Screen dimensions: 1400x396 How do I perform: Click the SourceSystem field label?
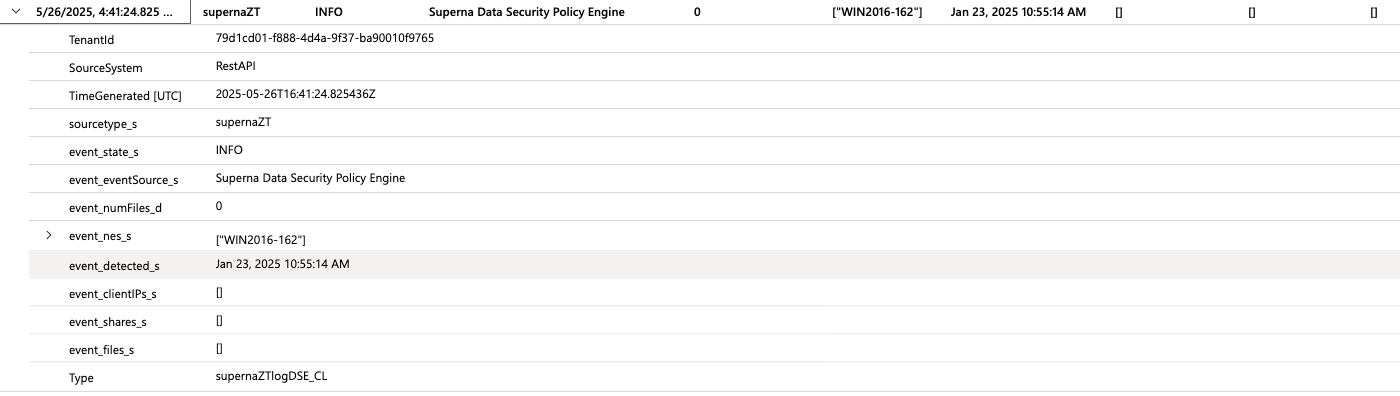[105, 68]
